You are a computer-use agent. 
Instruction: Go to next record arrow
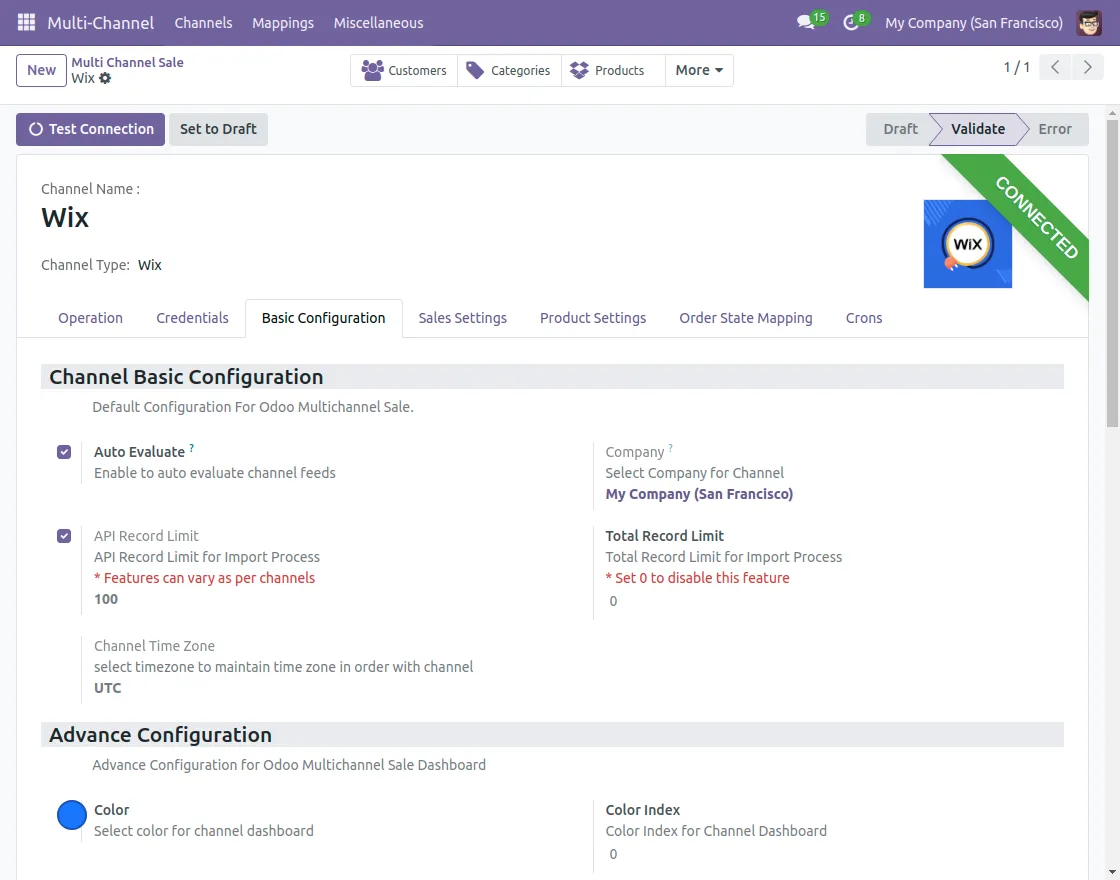(1086, 67)
